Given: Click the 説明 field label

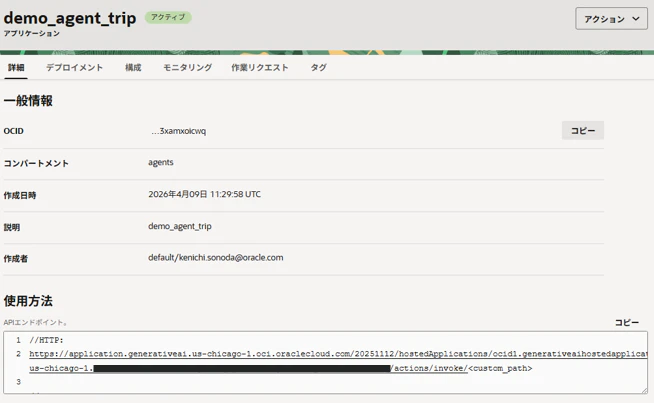Looking at the screenshot, I should 12,227.
